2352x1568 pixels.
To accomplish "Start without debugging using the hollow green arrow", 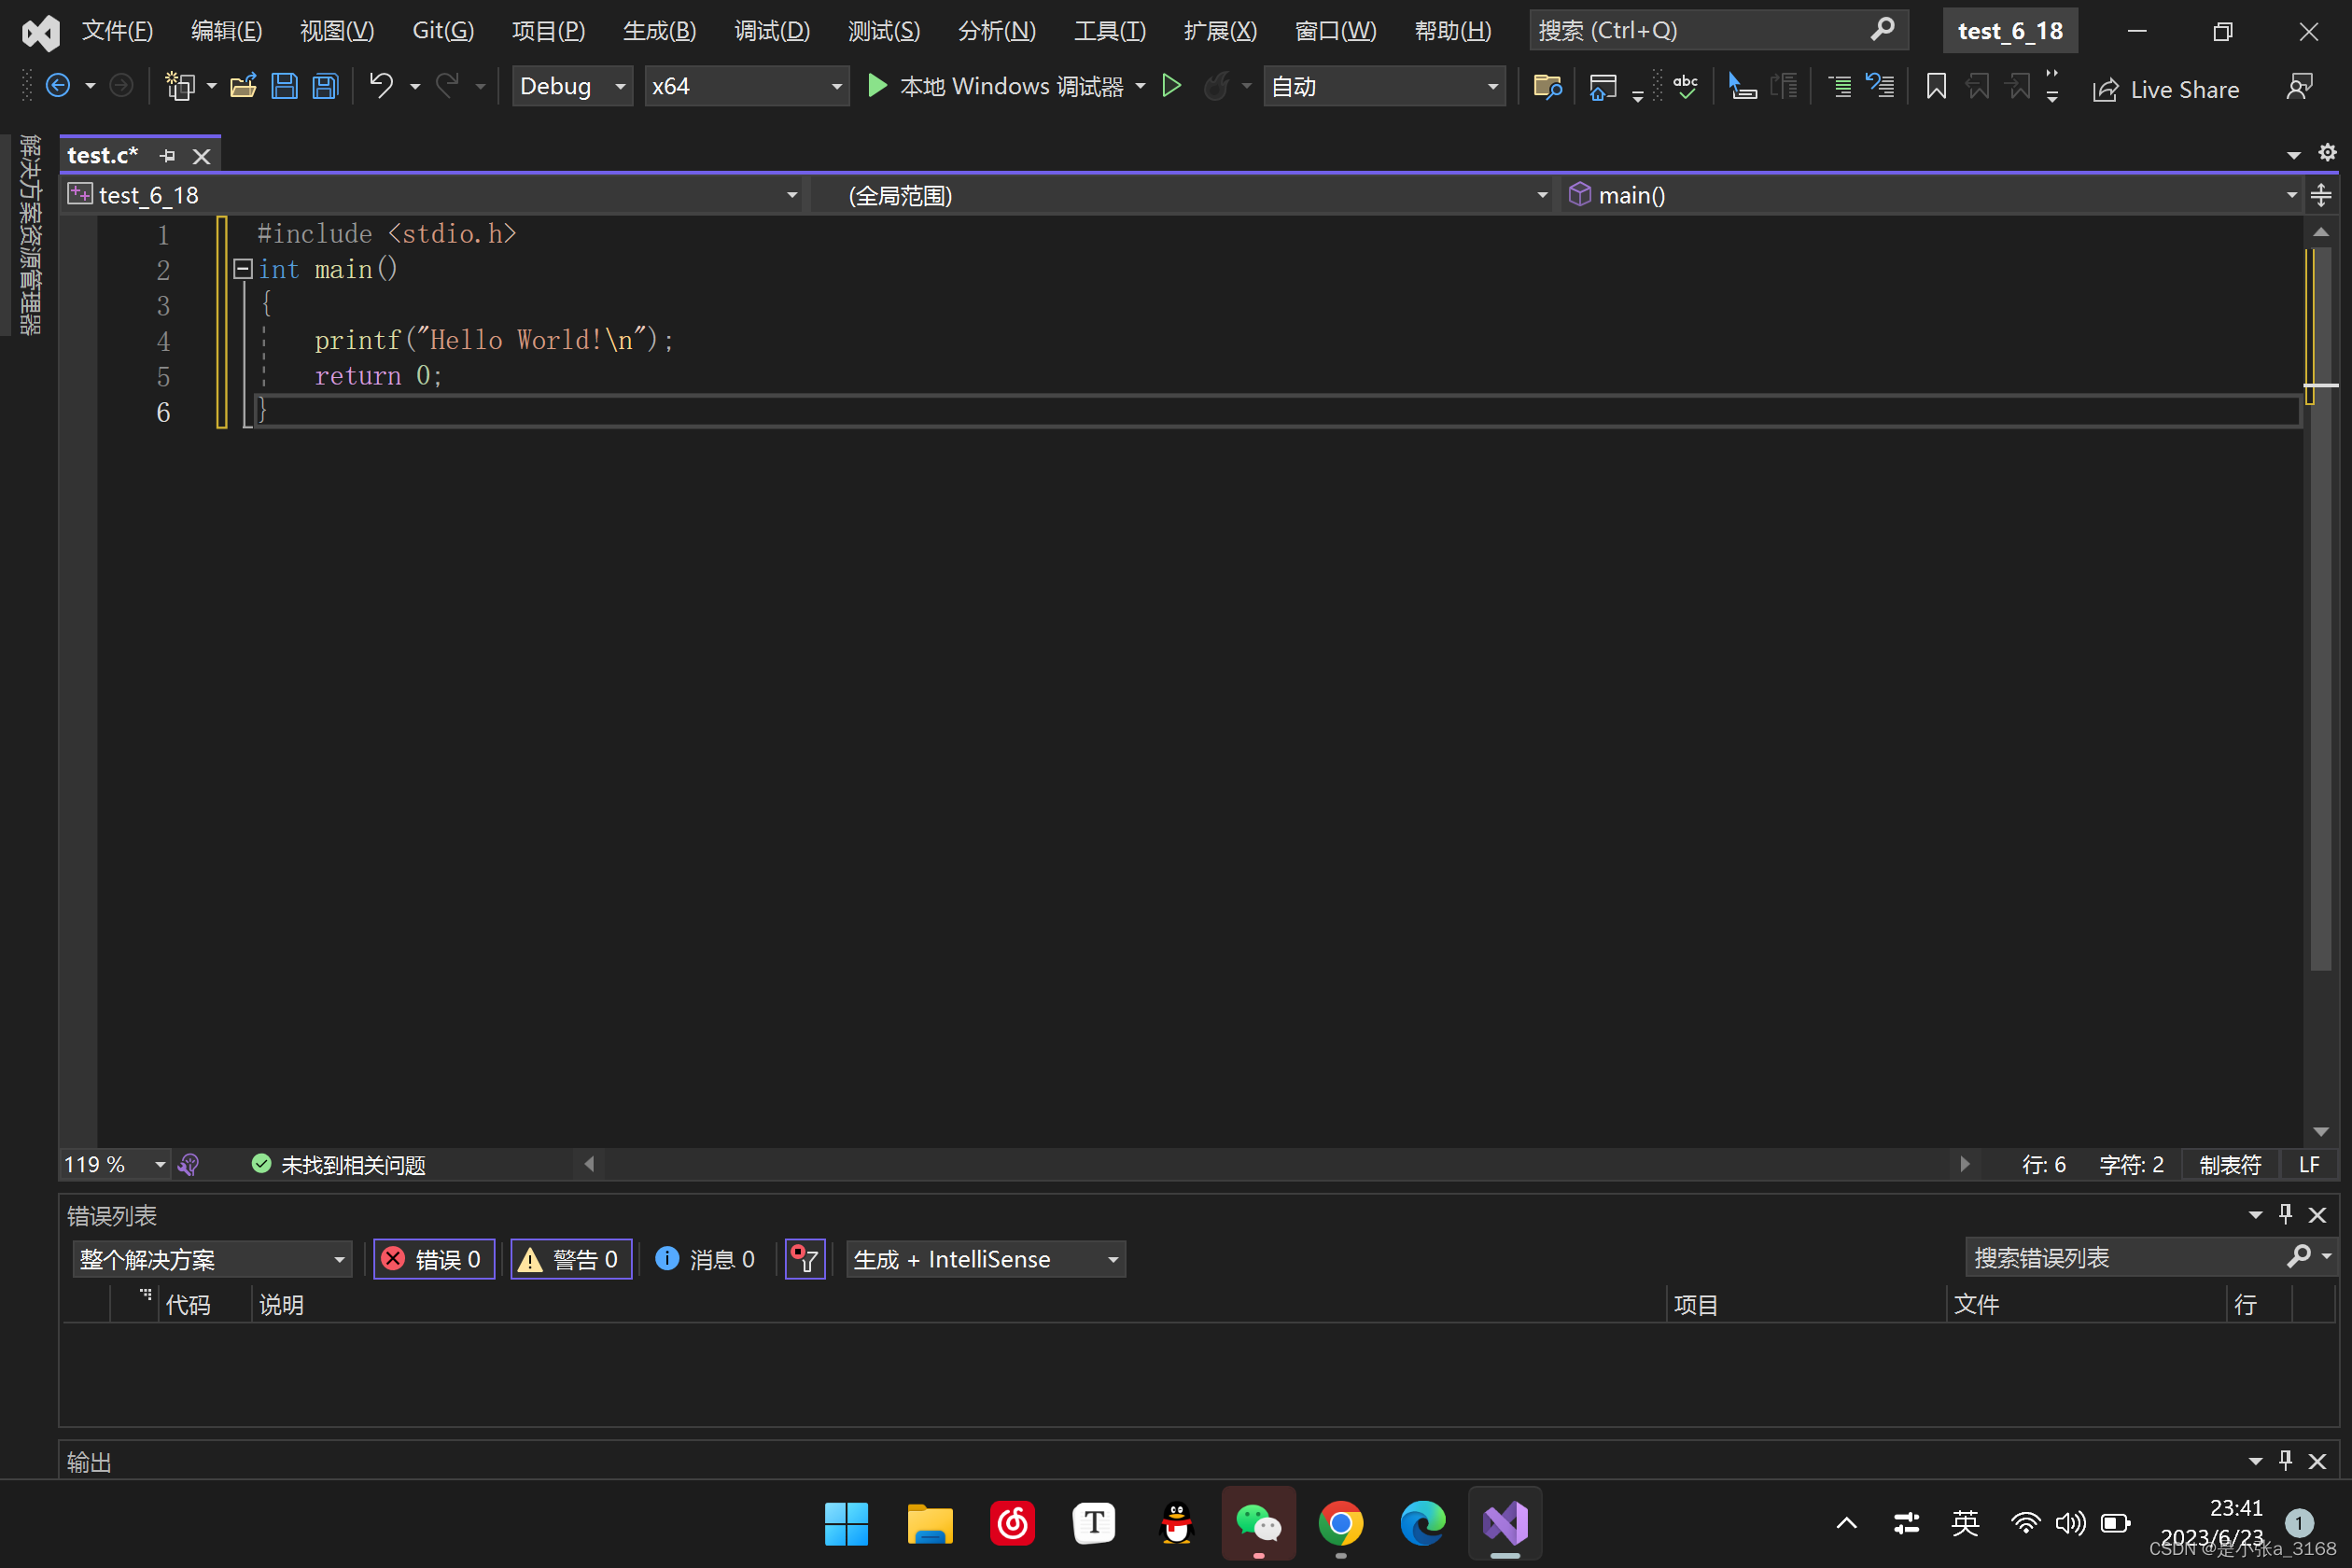I will click(x=1171, y=86).
